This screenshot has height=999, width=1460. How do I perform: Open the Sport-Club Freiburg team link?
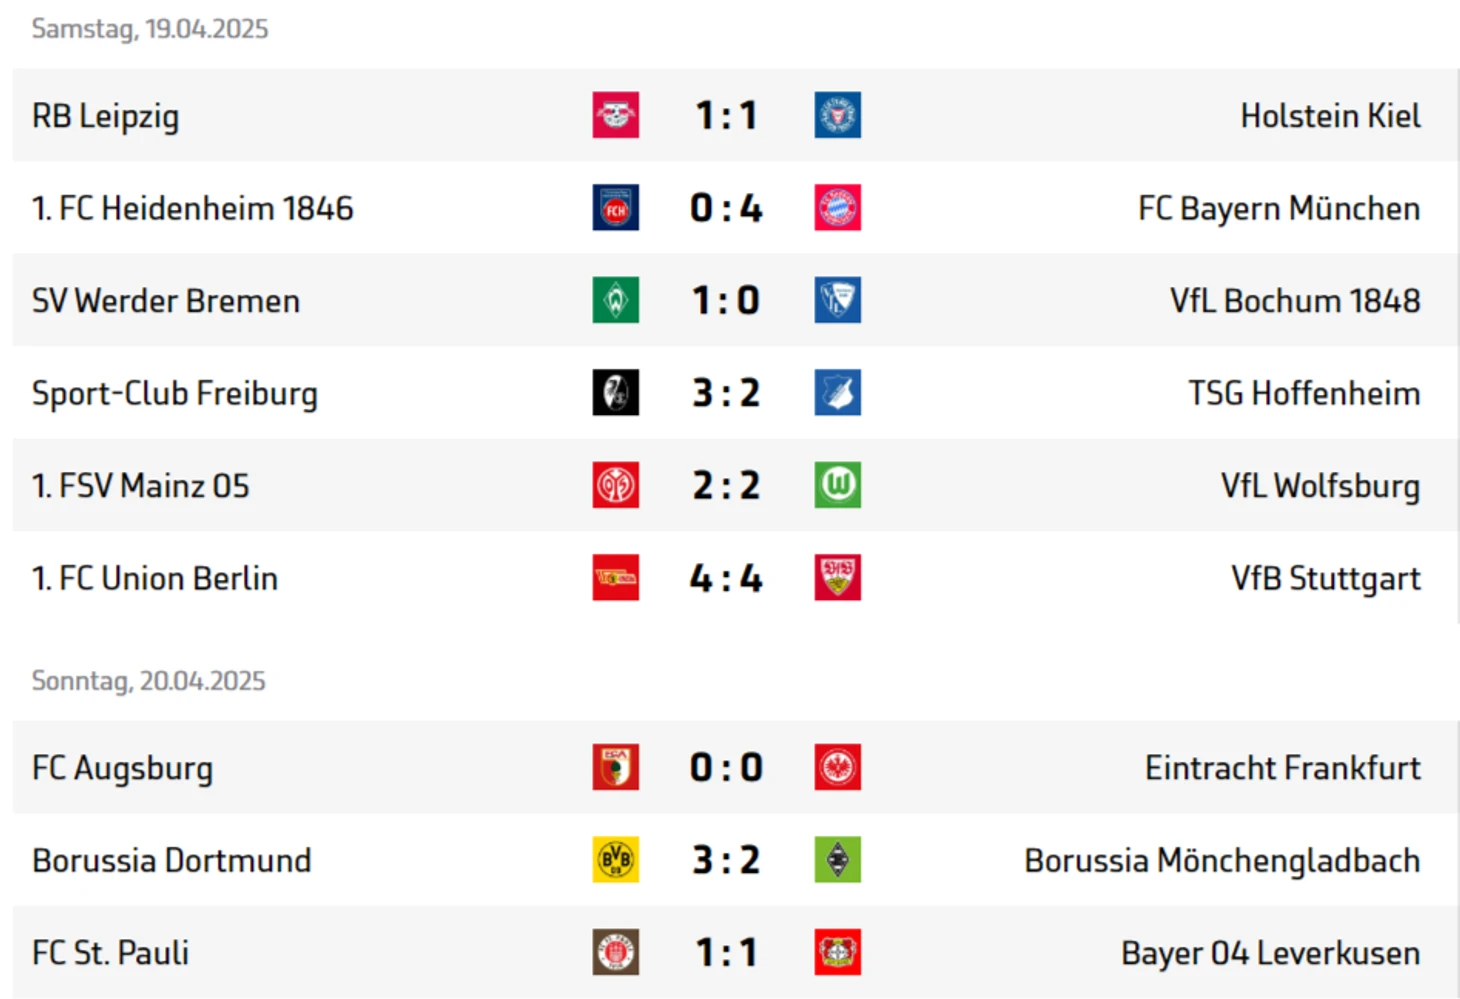pyautogui.click(x=175, y=394)
